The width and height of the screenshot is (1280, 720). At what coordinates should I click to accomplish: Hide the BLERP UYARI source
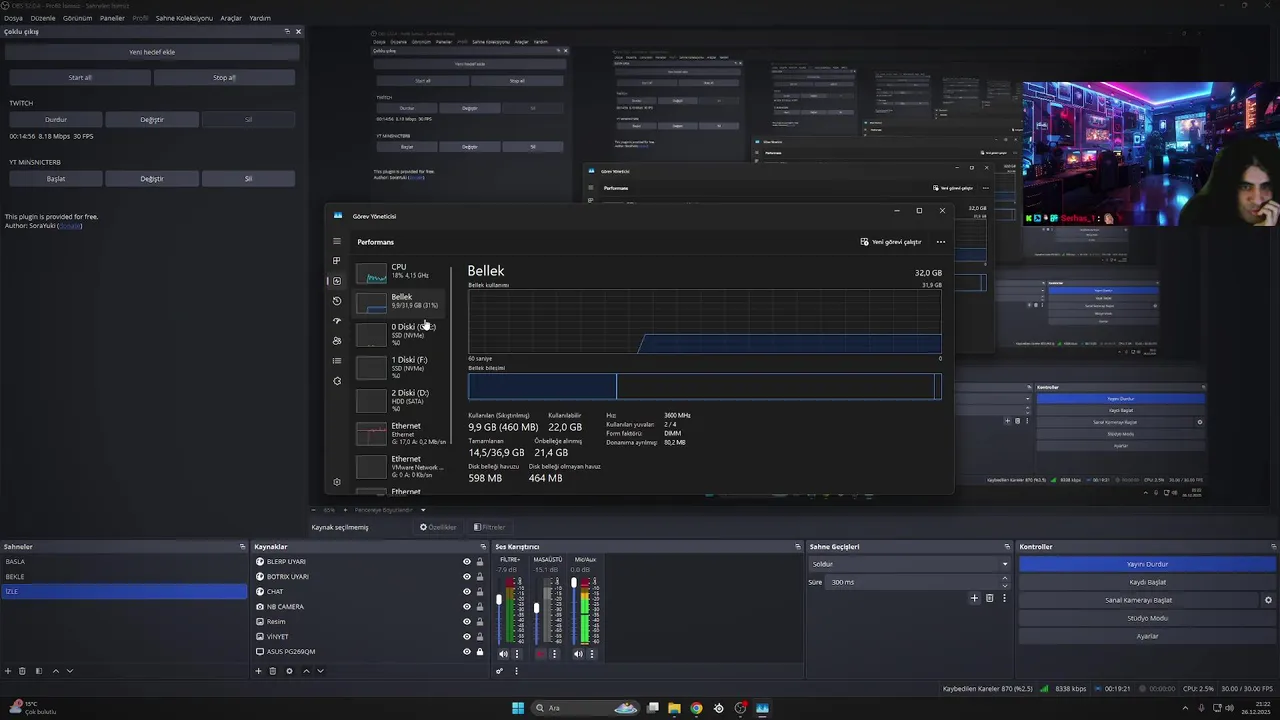466,562
